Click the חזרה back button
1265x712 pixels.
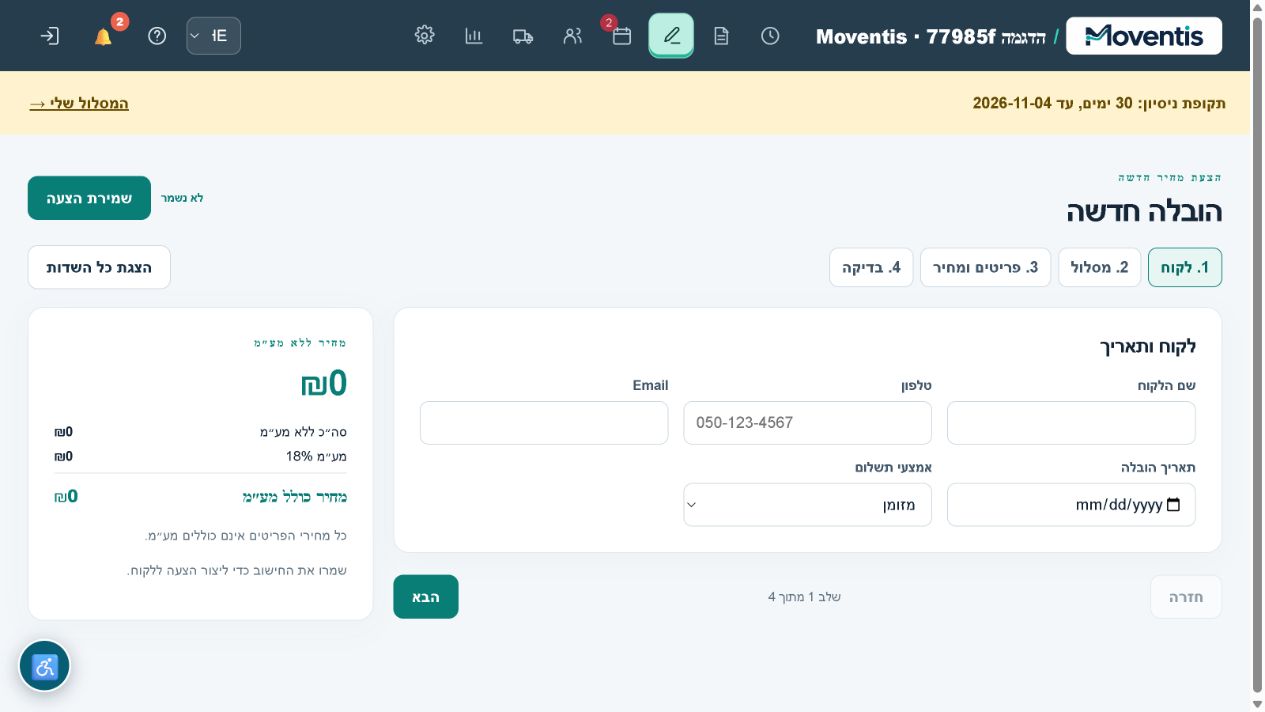(x=1186, y=597)
